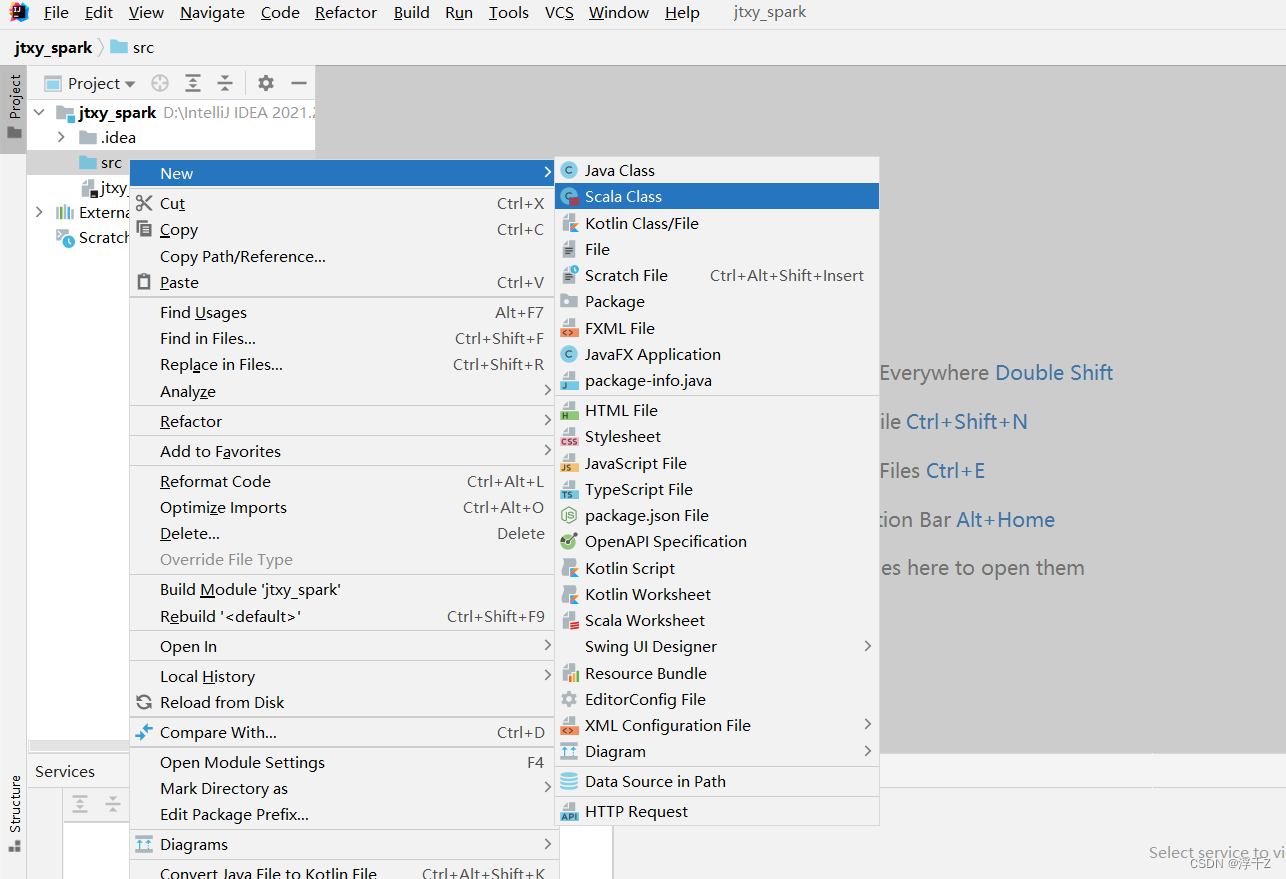Click the Cut scissors icon in context menu
The height and width of the screenshot is (879, 1286).
(x=144, y=203)
